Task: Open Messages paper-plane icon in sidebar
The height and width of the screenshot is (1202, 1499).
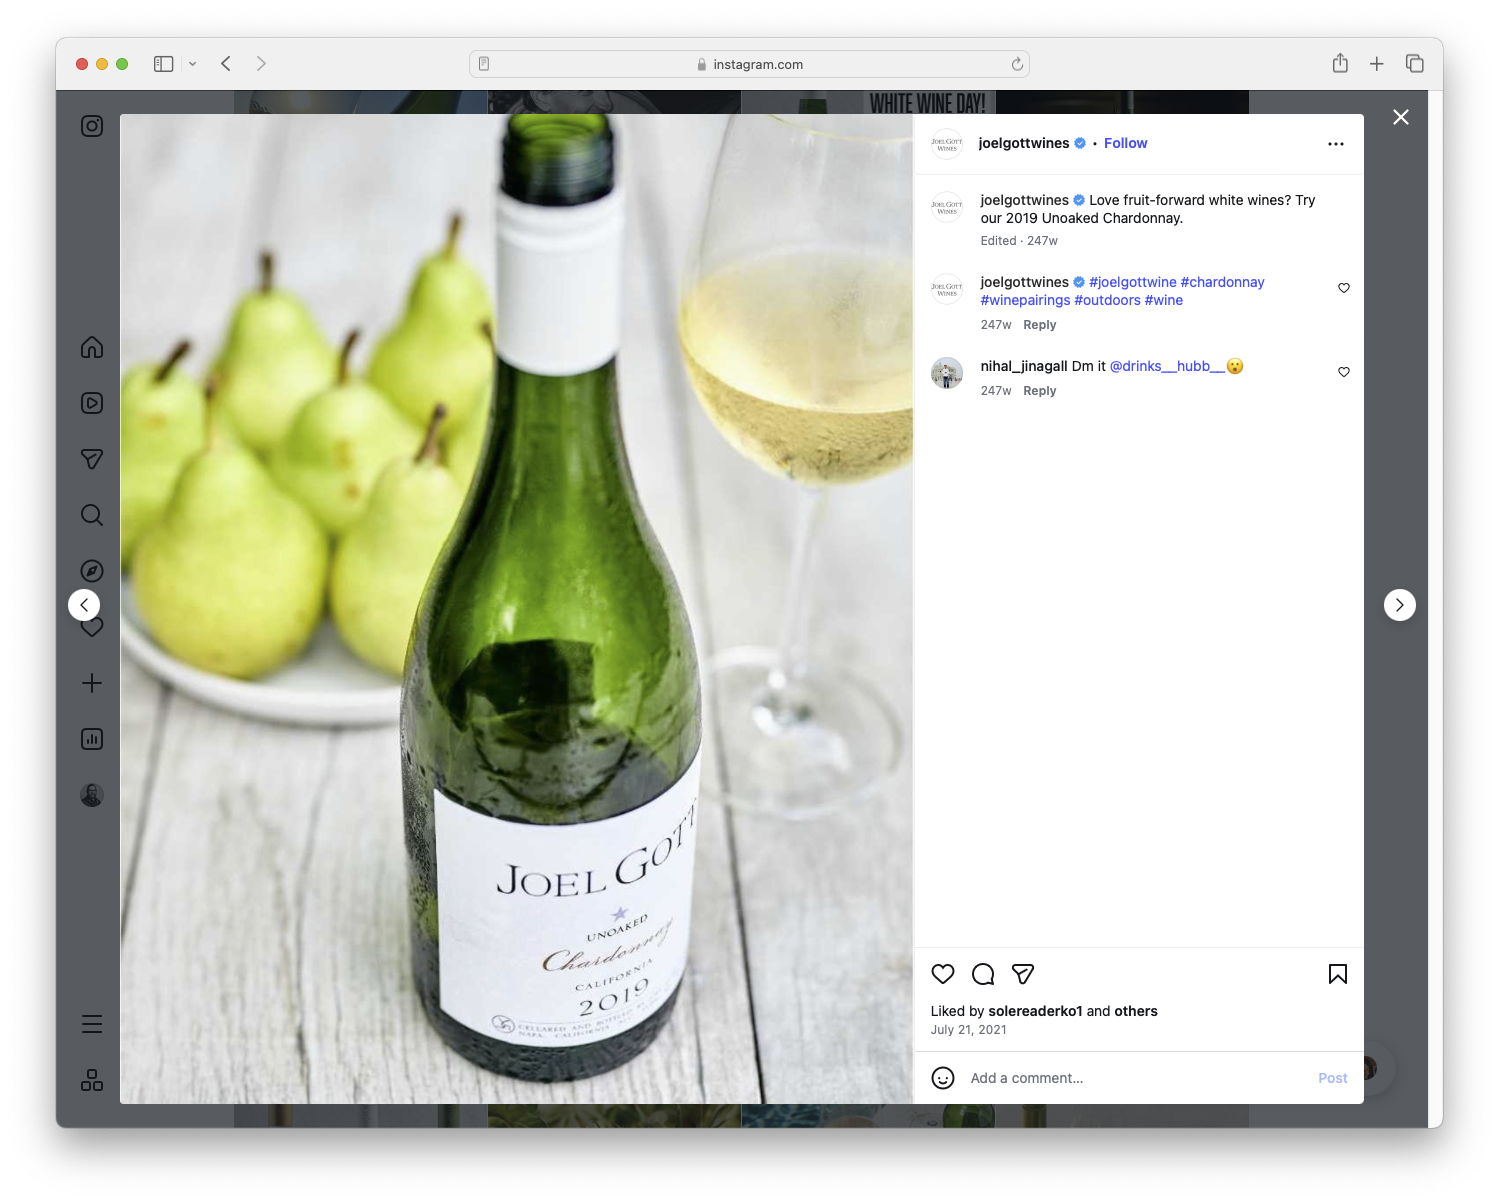Action: (x=92, y=459)
